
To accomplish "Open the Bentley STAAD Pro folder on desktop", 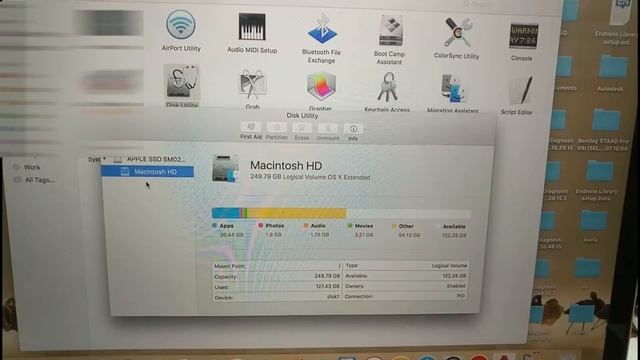I will pos(606,120).
